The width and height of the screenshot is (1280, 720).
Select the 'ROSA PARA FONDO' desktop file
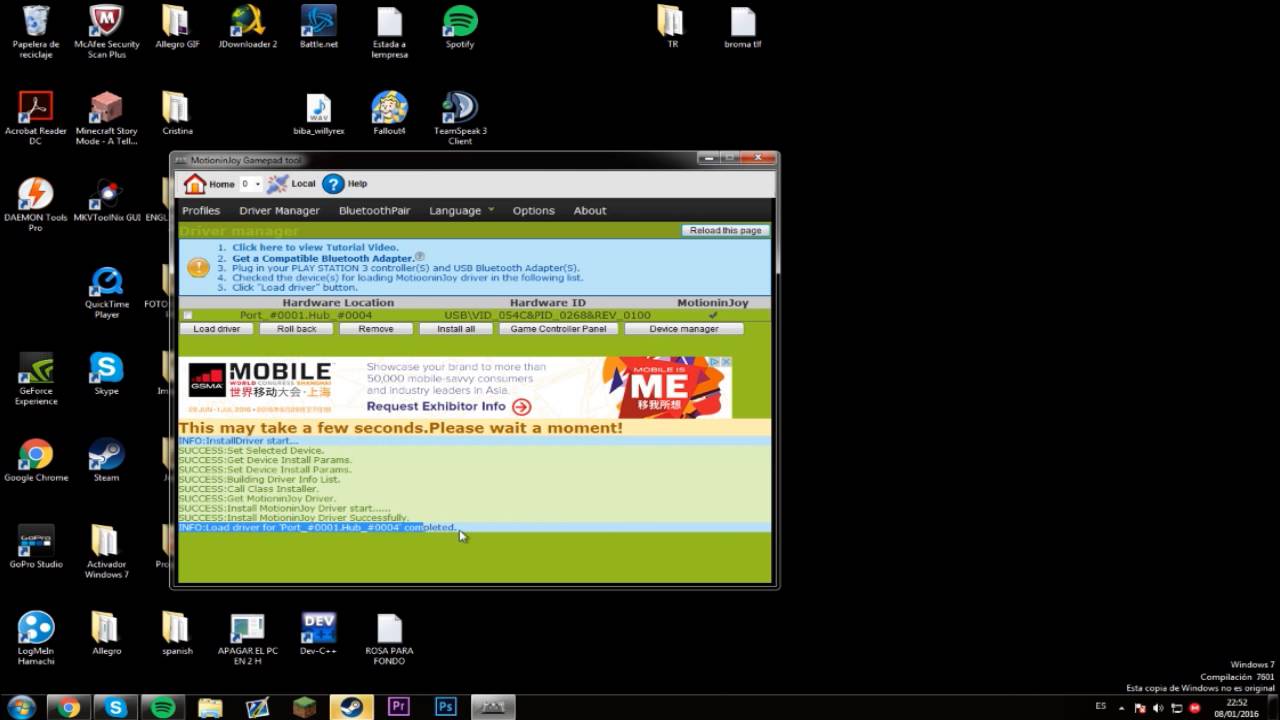[389, 638]
